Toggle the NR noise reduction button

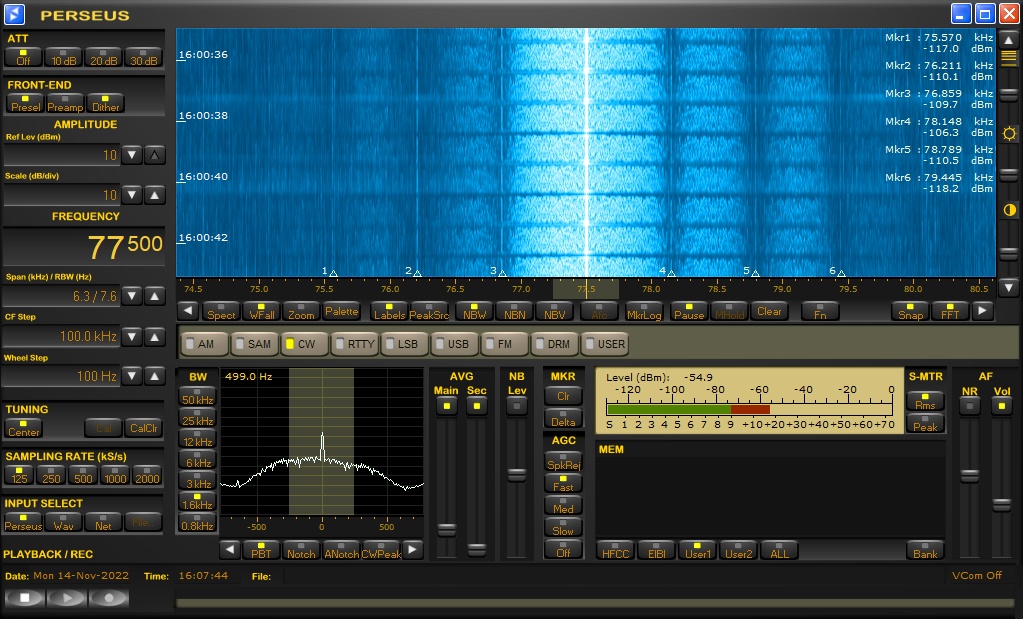(x=970, y=406)
